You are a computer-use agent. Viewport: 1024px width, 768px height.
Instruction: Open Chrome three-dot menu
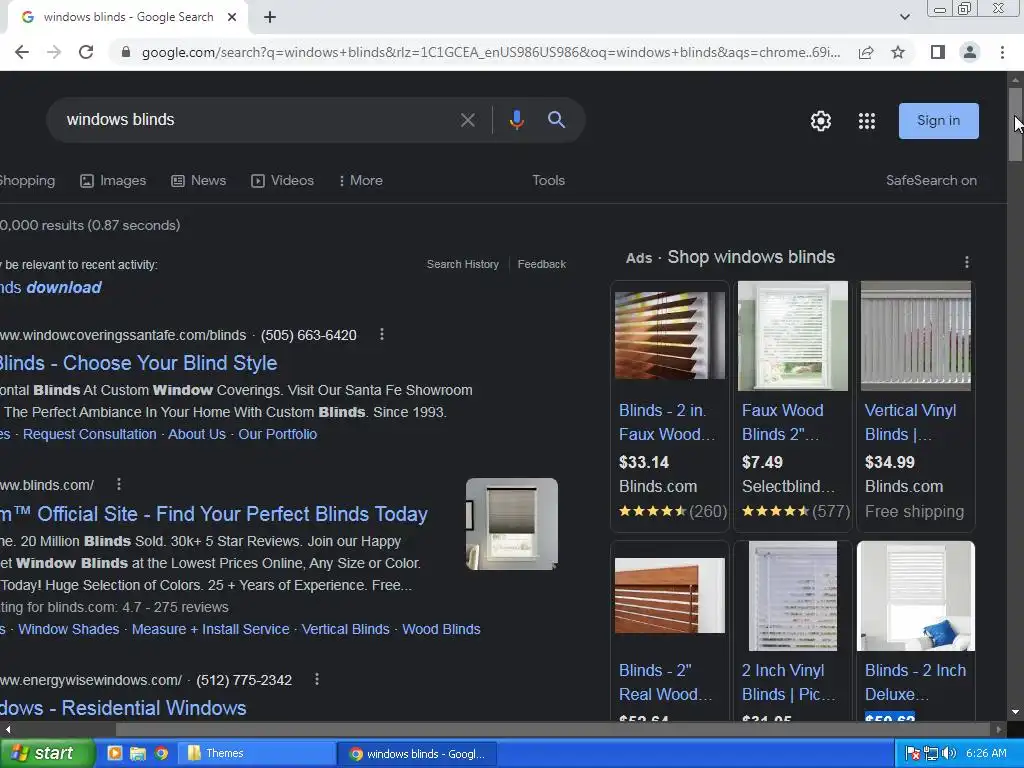coord(1002,52)
